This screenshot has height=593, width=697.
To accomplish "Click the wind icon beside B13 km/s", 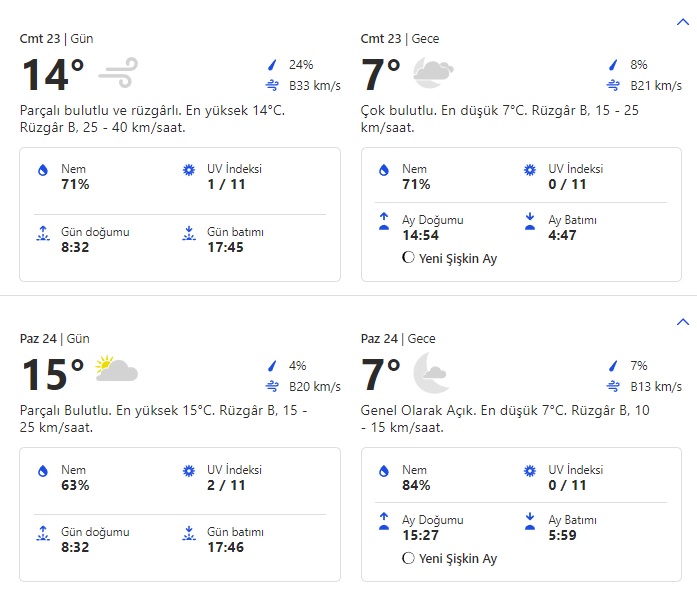I will [x=613, y=387].
